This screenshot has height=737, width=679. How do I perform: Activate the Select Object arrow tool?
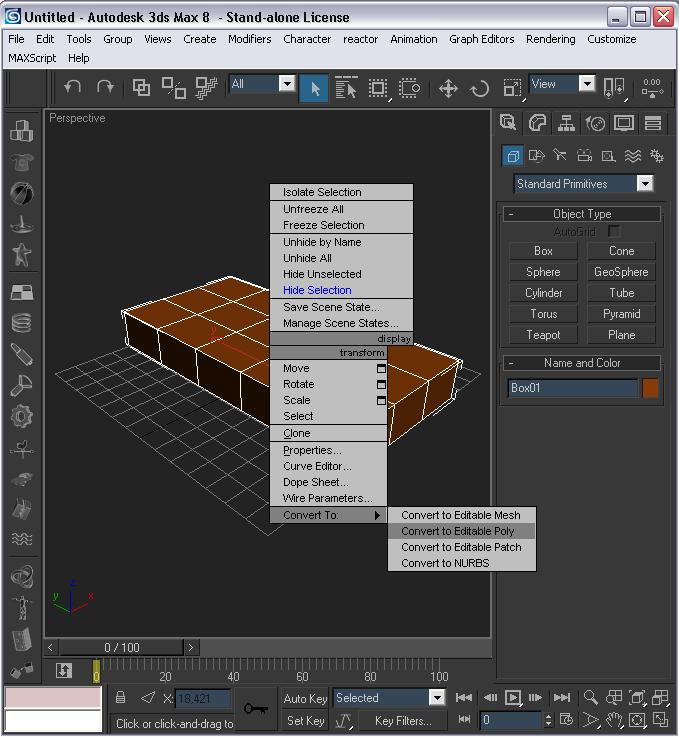(314, 88)
